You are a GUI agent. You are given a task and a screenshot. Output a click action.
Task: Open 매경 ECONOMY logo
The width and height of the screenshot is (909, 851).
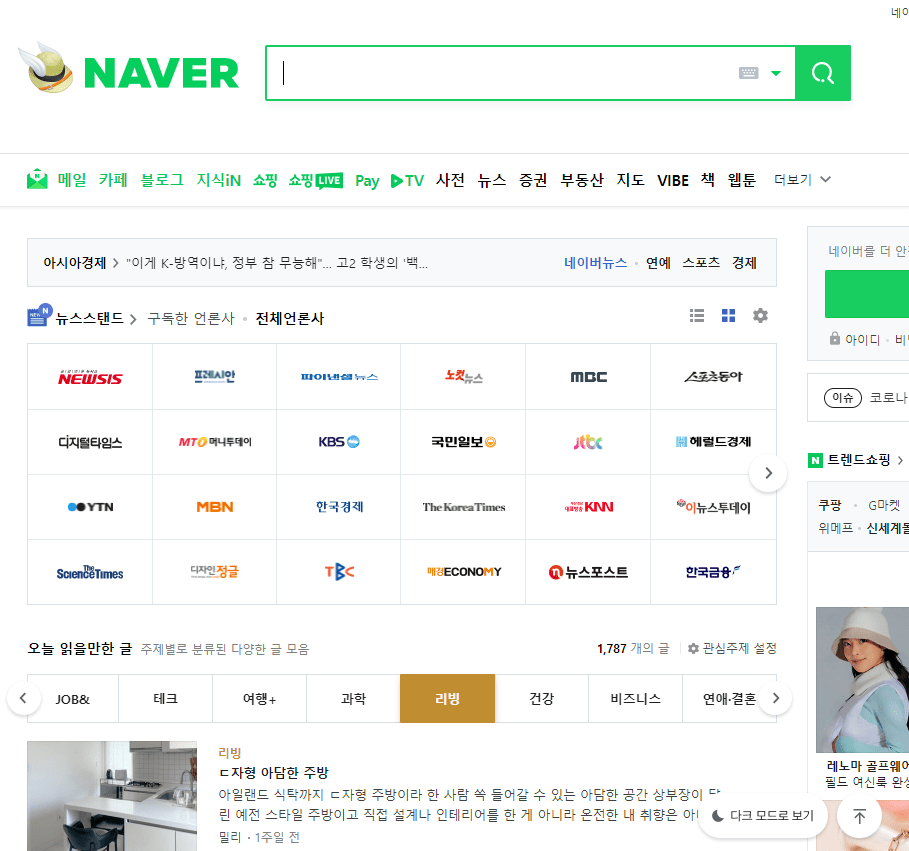click(x=464, y=572)
